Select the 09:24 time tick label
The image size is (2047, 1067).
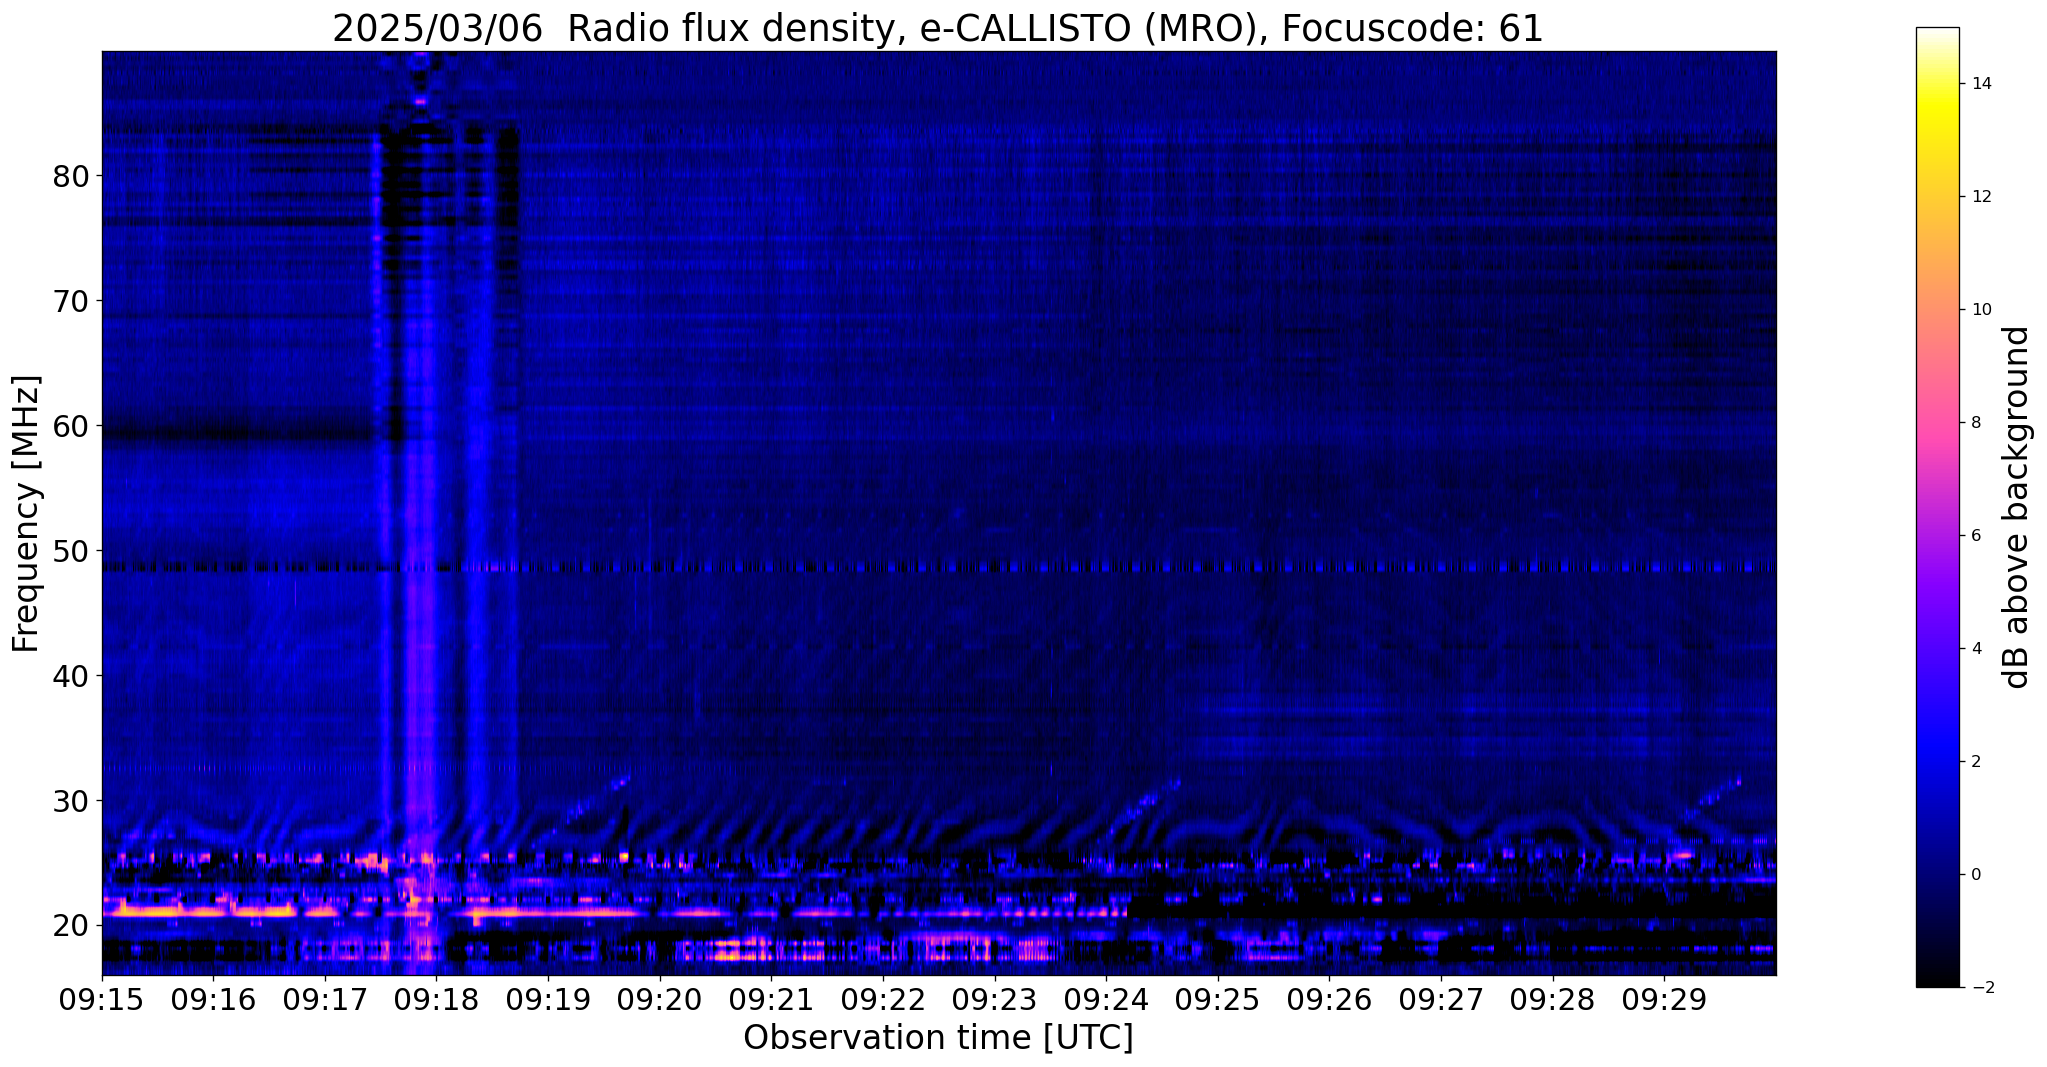click(x=1107, y=999)
